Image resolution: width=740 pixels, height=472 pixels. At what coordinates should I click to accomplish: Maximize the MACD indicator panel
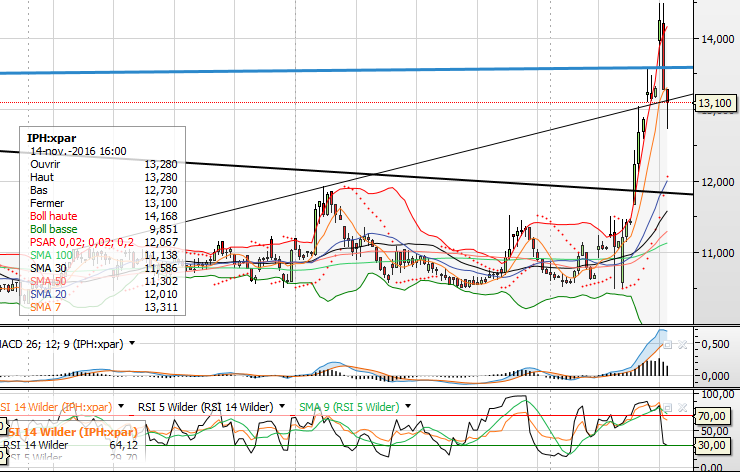[x=669, y=343]
